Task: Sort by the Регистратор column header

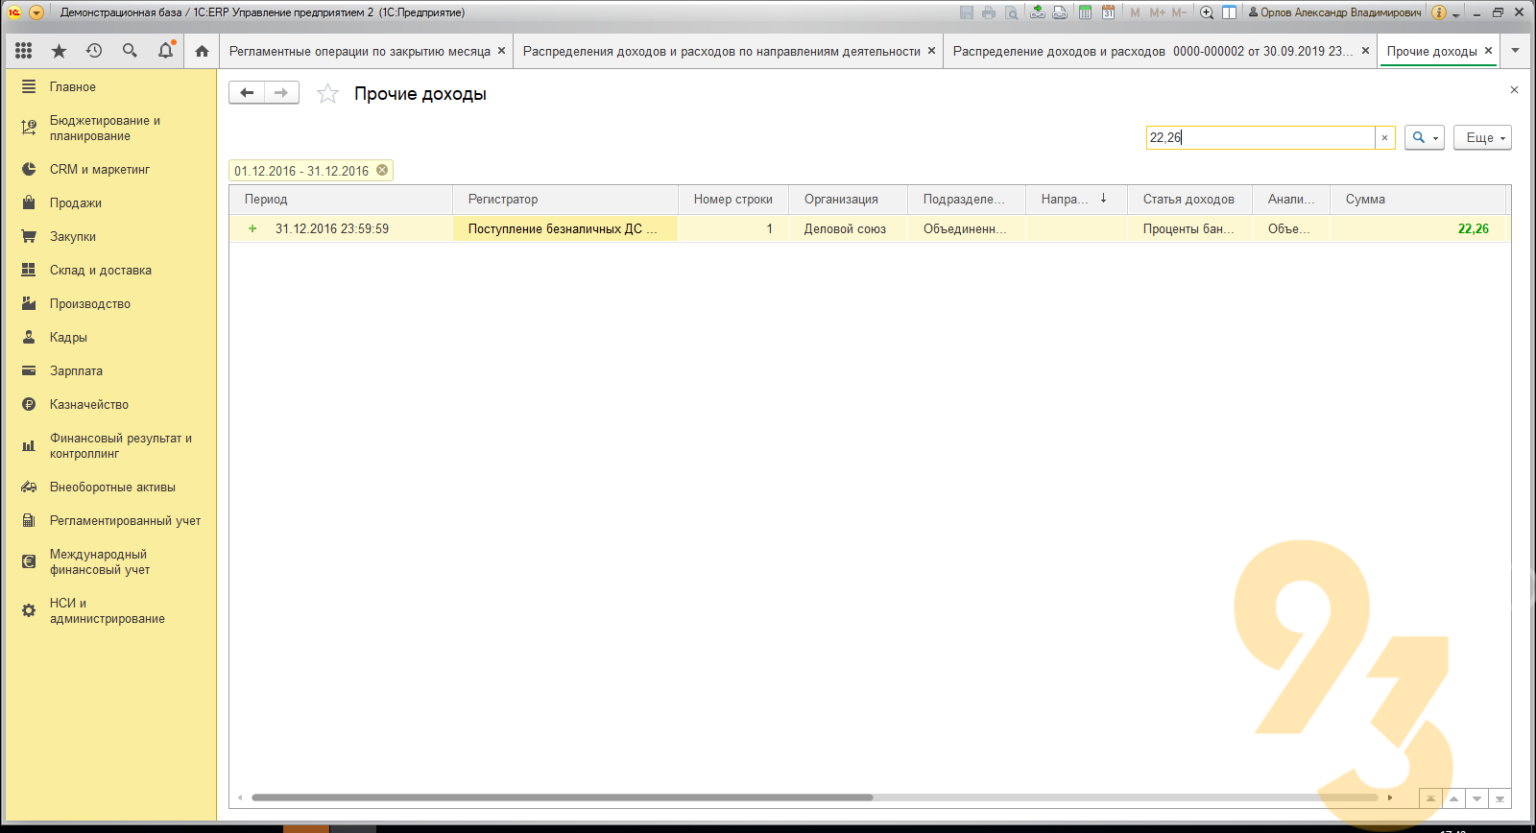Action: click(x=565, y=199)
